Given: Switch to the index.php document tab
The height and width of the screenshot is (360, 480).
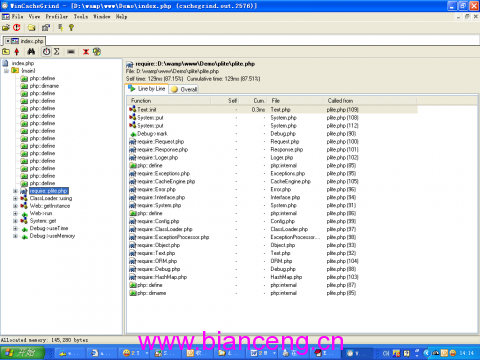Looking at the screenshot, I should (x=24, y=41).
